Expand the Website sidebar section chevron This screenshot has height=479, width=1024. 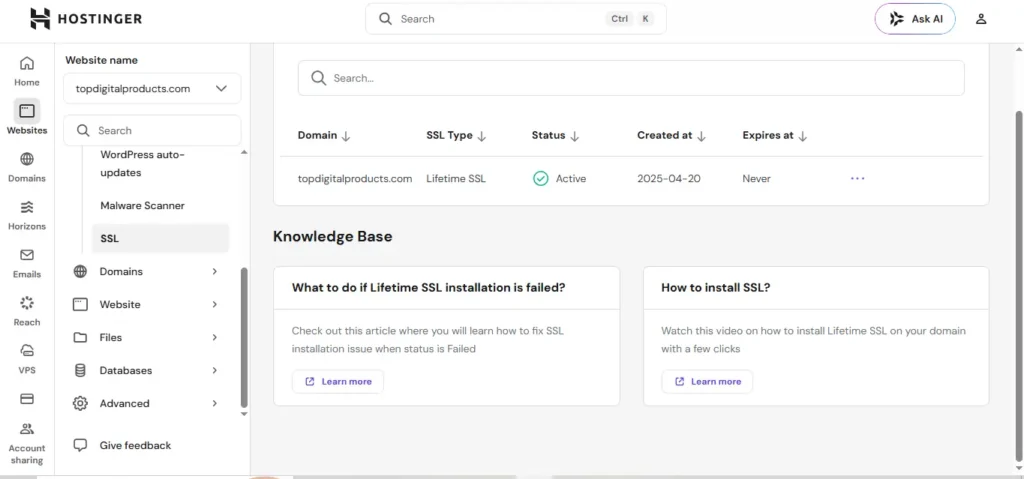click(215, 305)
